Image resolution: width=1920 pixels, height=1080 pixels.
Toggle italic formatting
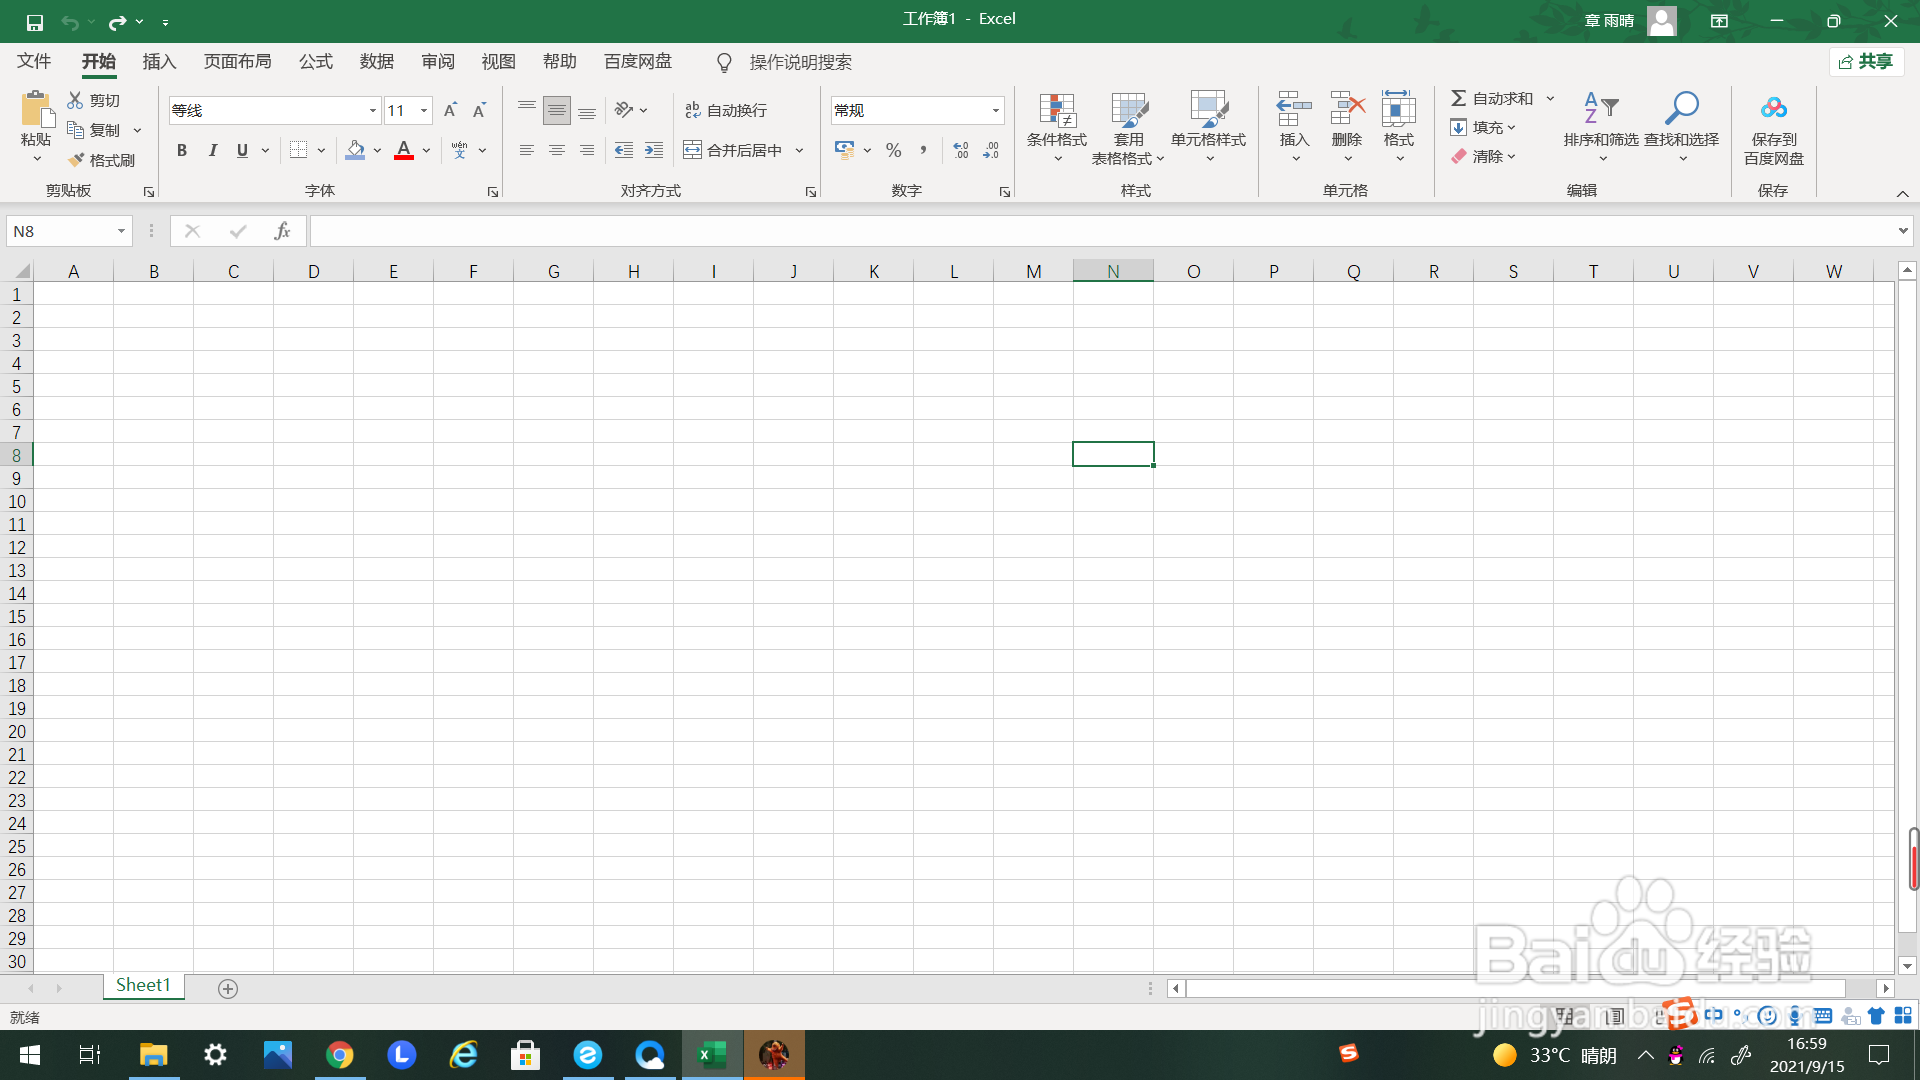[x=212, y=150]
